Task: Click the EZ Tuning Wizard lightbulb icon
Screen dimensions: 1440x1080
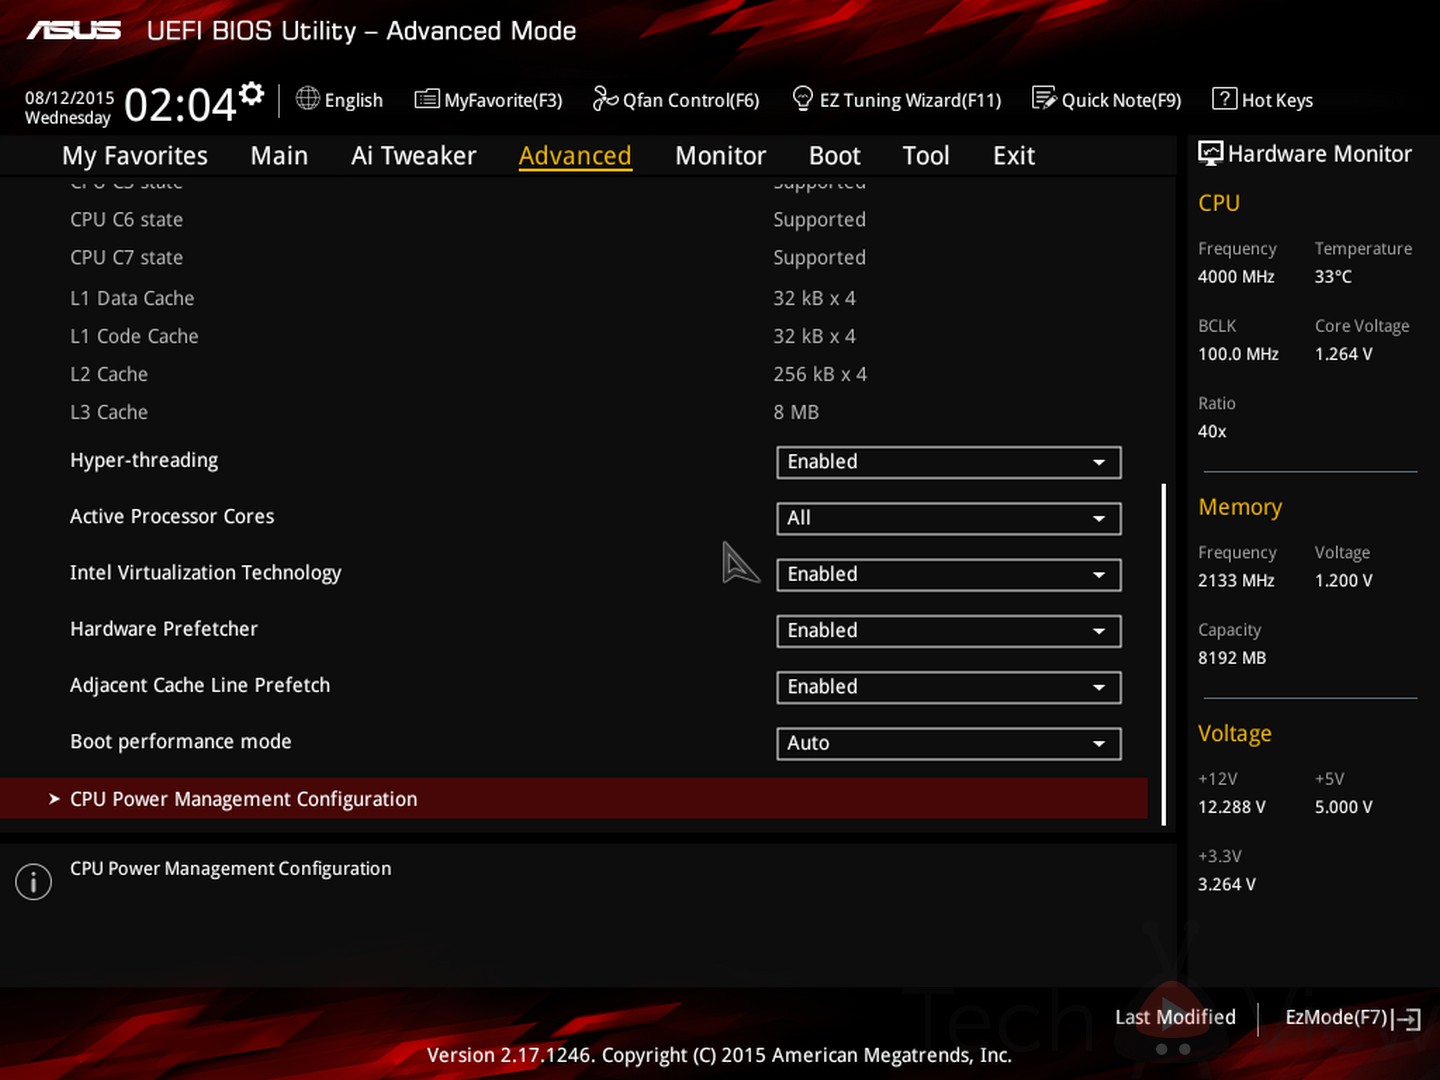Action: (x=802, y=98)
